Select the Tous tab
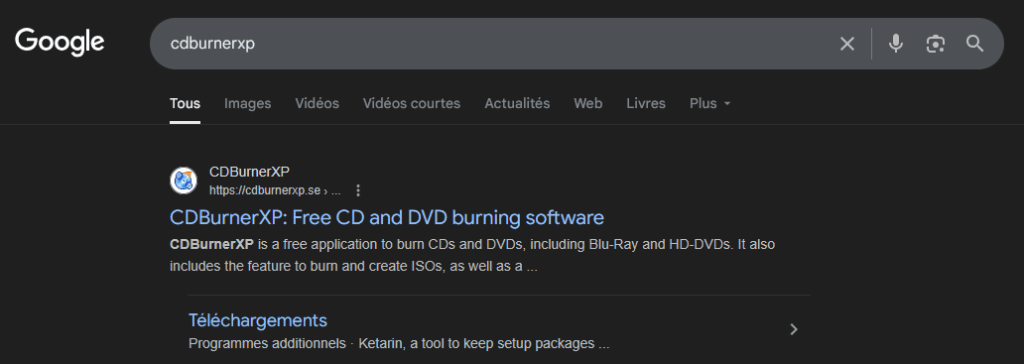This screenshot has width=1024, height=364. click(x=185, y=103)
